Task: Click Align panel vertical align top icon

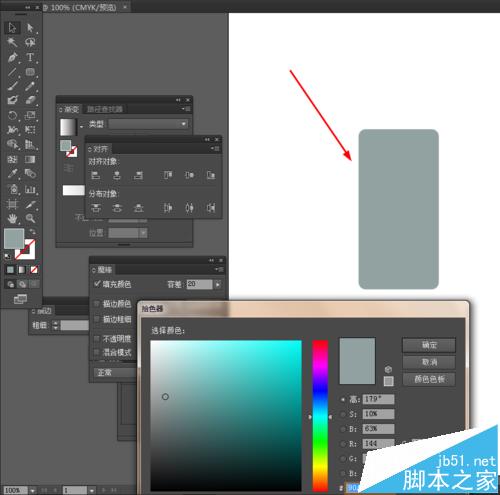Action: [x=168, y=175]
